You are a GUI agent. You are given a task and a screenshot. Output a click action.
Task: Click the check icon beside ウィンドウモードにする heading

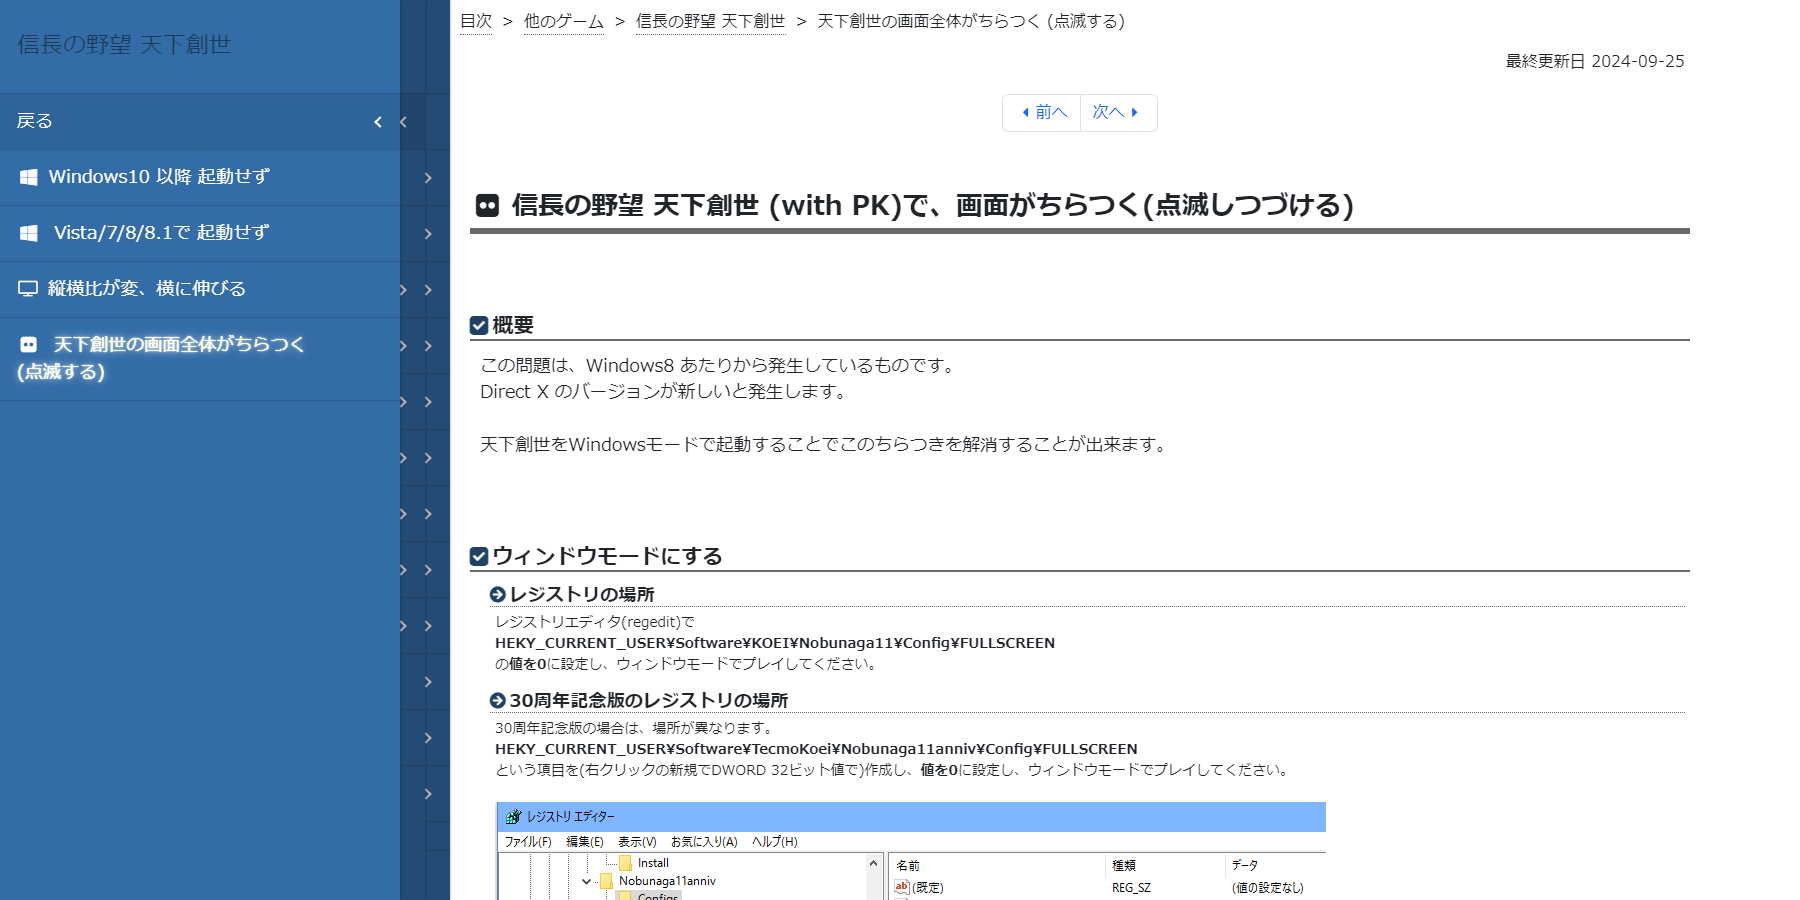(x=479, y=556)
